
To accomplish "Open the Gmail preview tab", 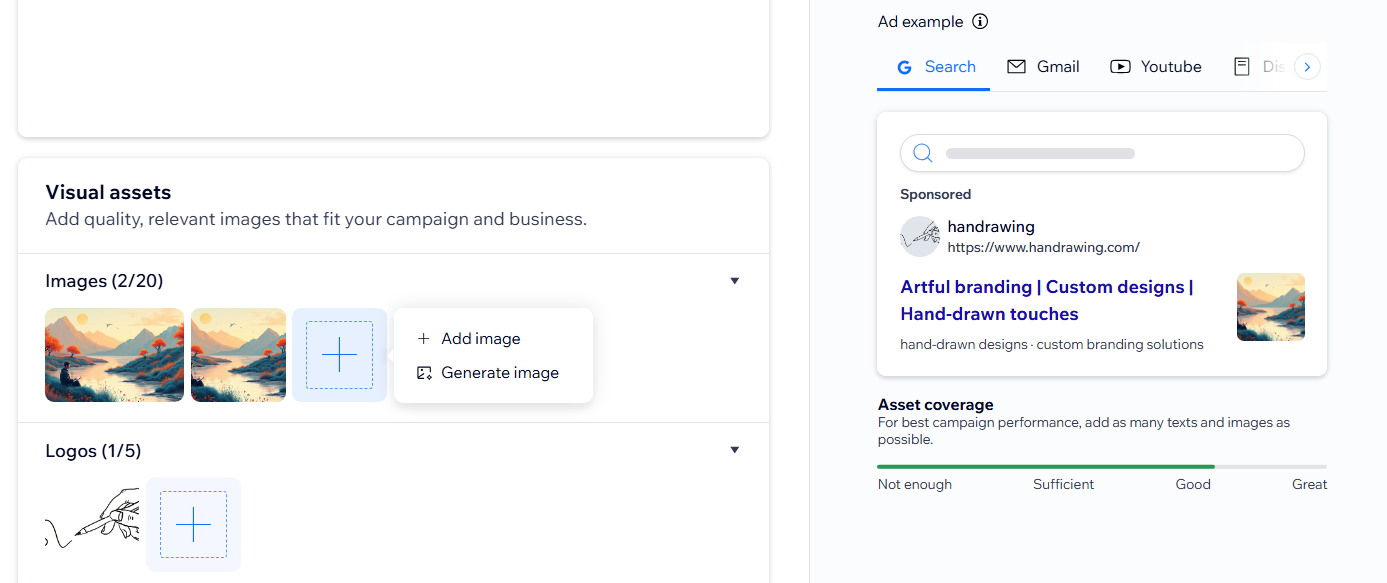I will [x=1043, y=67].
